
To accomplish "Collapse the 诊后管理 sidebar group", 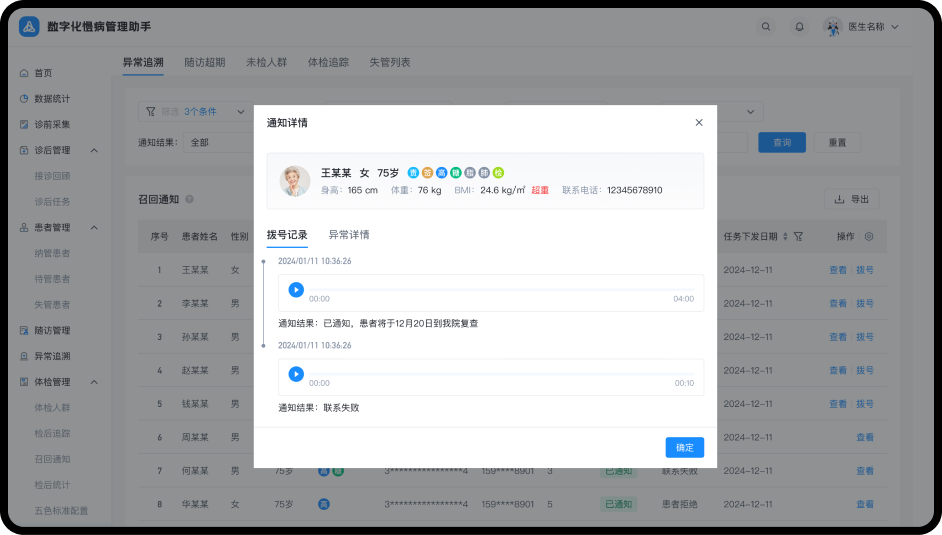I will pos(94,150).
